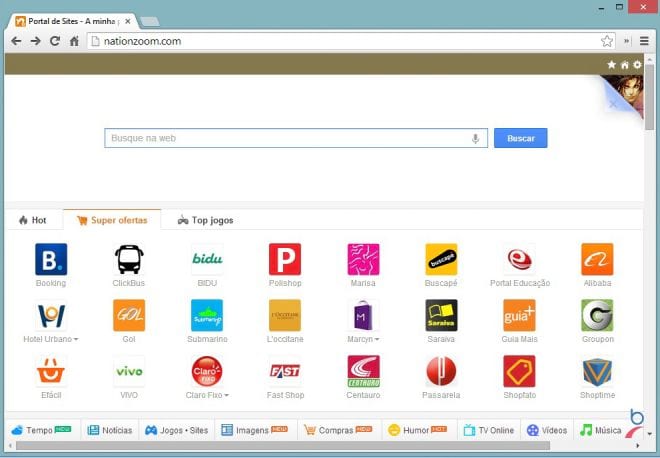
Task: Select the Super ofertas tab
Action: pyautogui.click(x=112, y=220)
